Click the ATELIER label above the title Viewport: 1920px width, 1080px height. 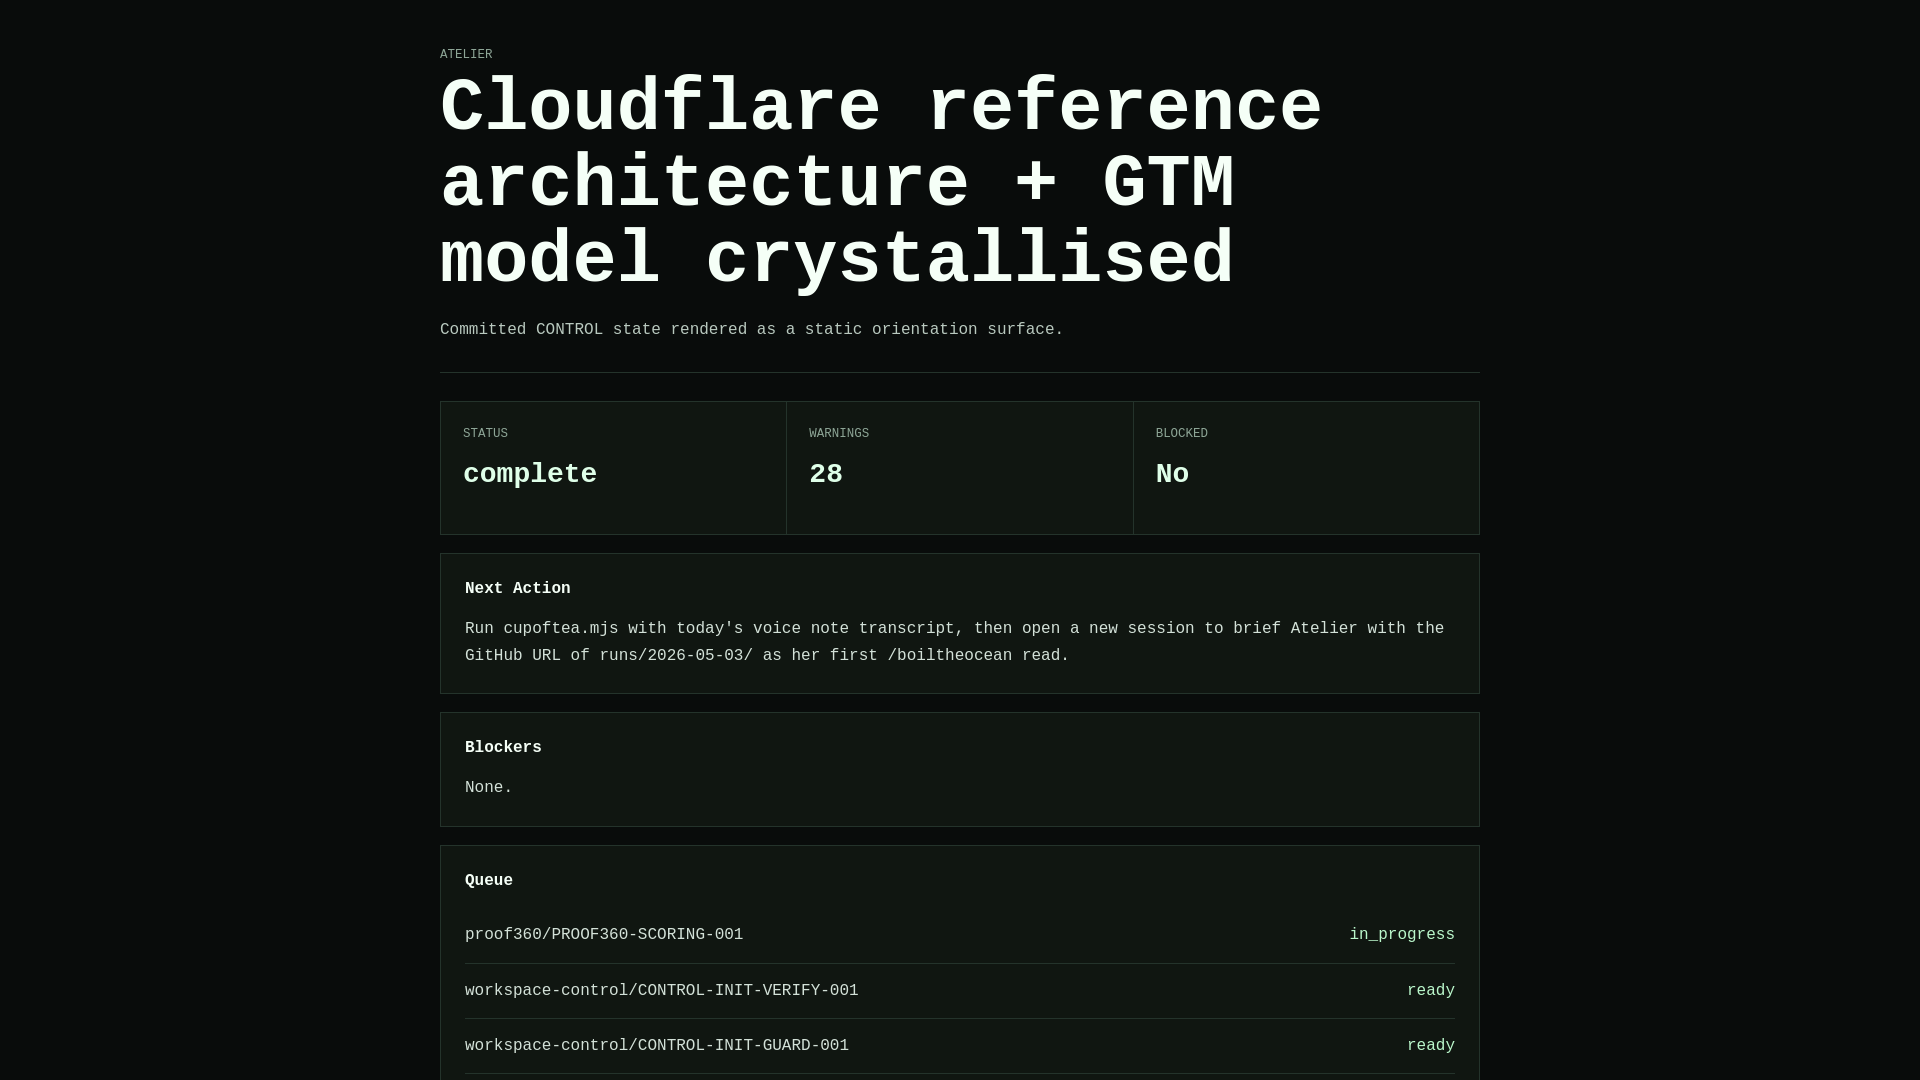tap(466, 54)
